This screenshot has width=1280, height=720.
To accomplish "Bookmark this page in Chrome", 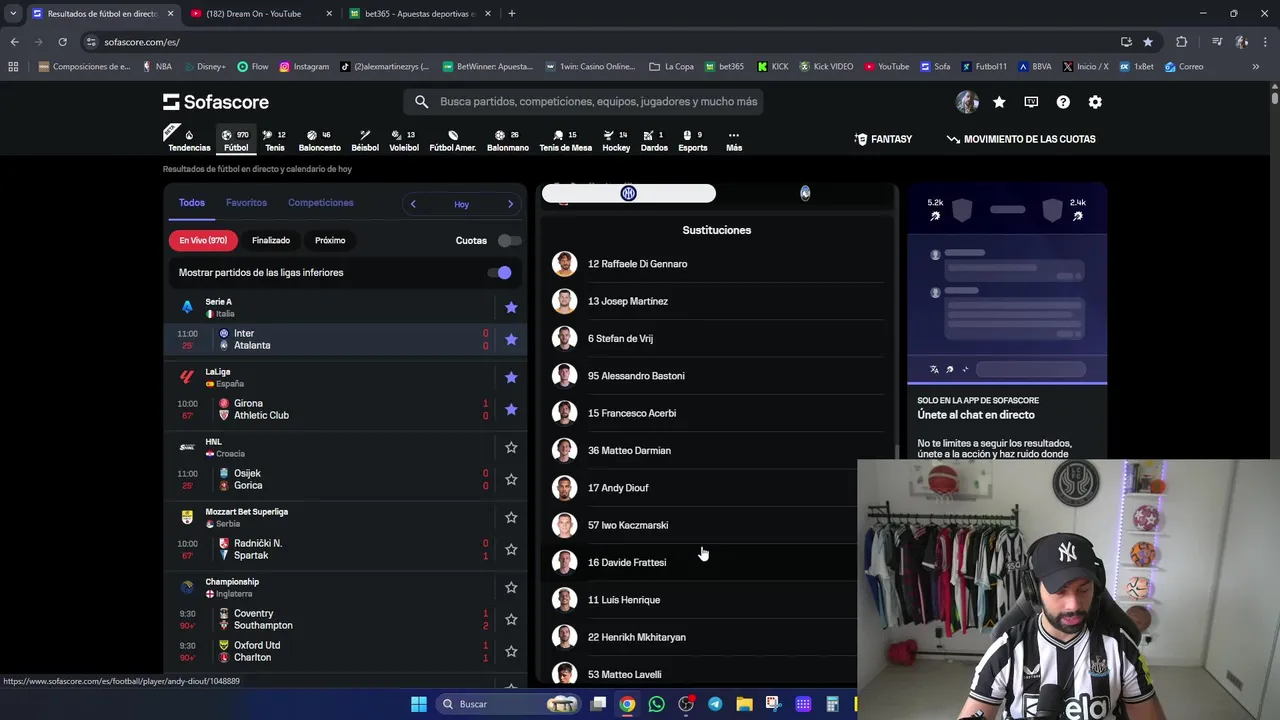I will click(1148, 42).
